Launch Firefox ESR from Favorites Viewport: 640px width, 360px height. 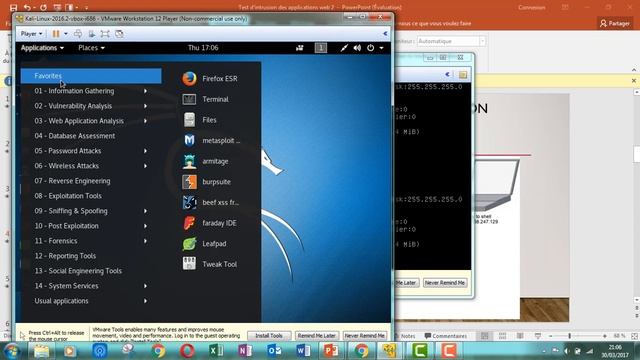point(210,78)
